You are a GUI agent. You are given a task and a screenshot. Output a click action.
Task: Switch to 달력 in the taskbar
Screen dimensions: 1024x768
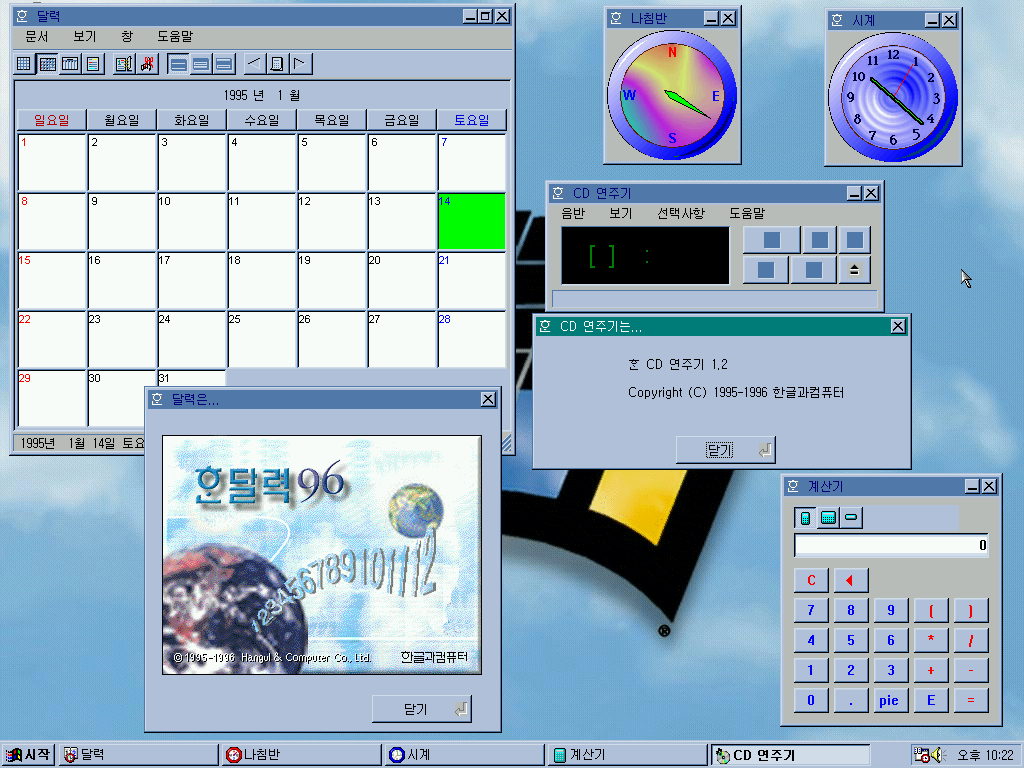click(x=138, y=755)
